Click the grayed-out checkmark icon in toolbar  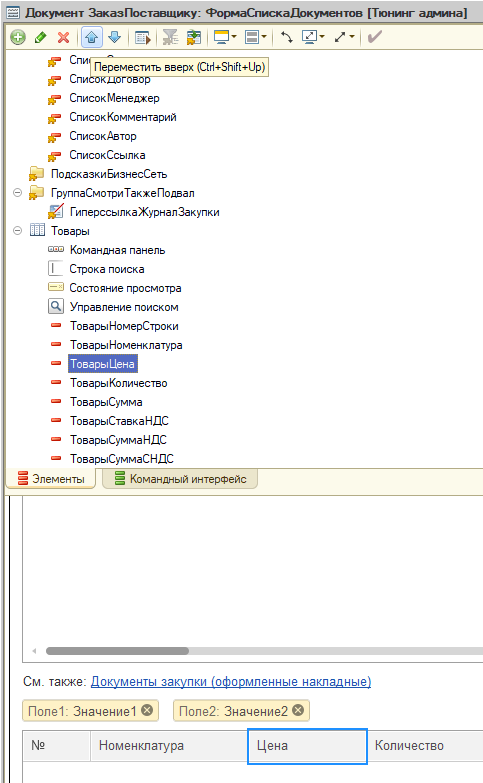click(x=375, y=37)
